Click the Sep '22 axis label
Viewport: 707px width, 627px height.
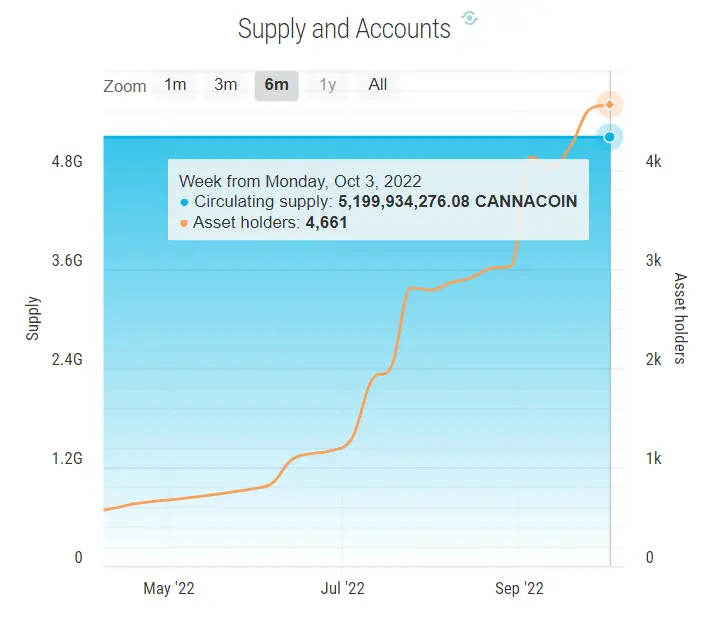(519, 588)
